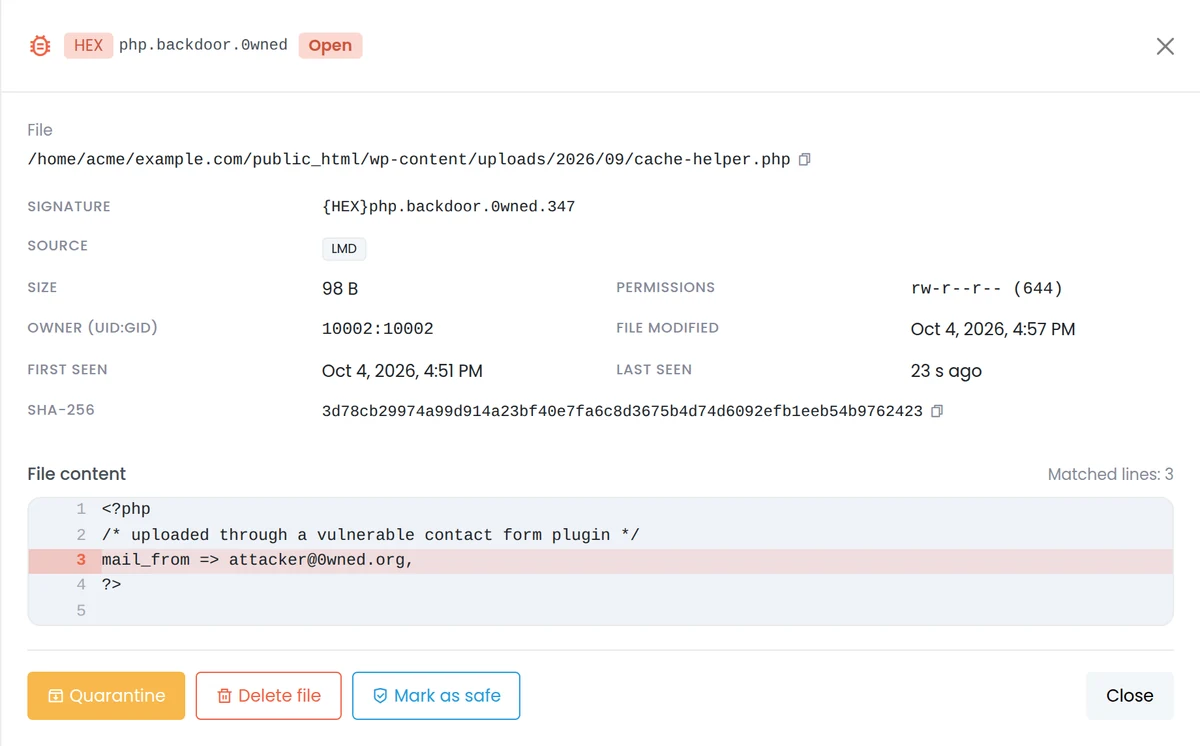Screen dimensions: 1200x746
Task: Close the dialog with the X icon
Action: pyautogui.click(x=1165, y=46)
